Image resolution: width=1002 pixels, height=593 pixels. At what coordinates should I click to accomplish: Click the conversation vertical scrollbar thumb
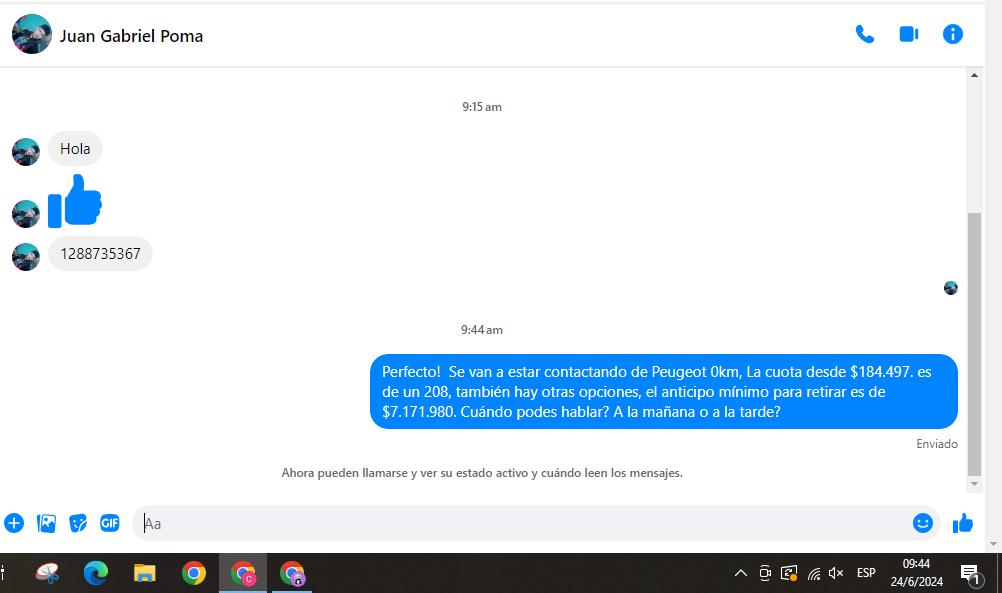point(975,344)
